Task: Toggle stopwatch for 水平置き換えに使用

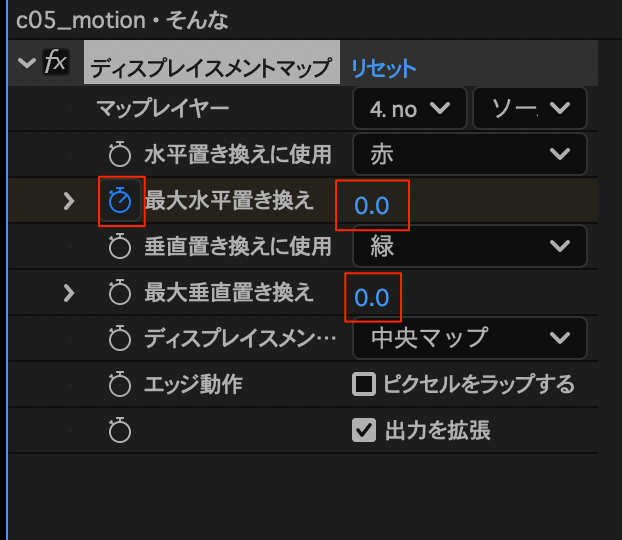Action: click(x=120, y=155)
